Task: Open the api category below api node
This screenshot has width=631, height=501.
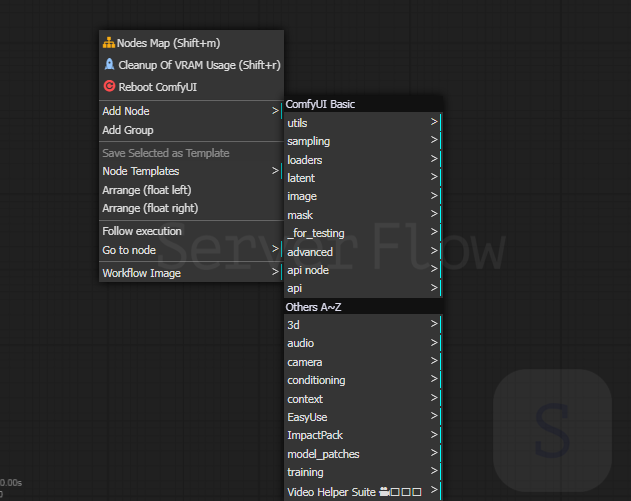Action: pos(363,288)
